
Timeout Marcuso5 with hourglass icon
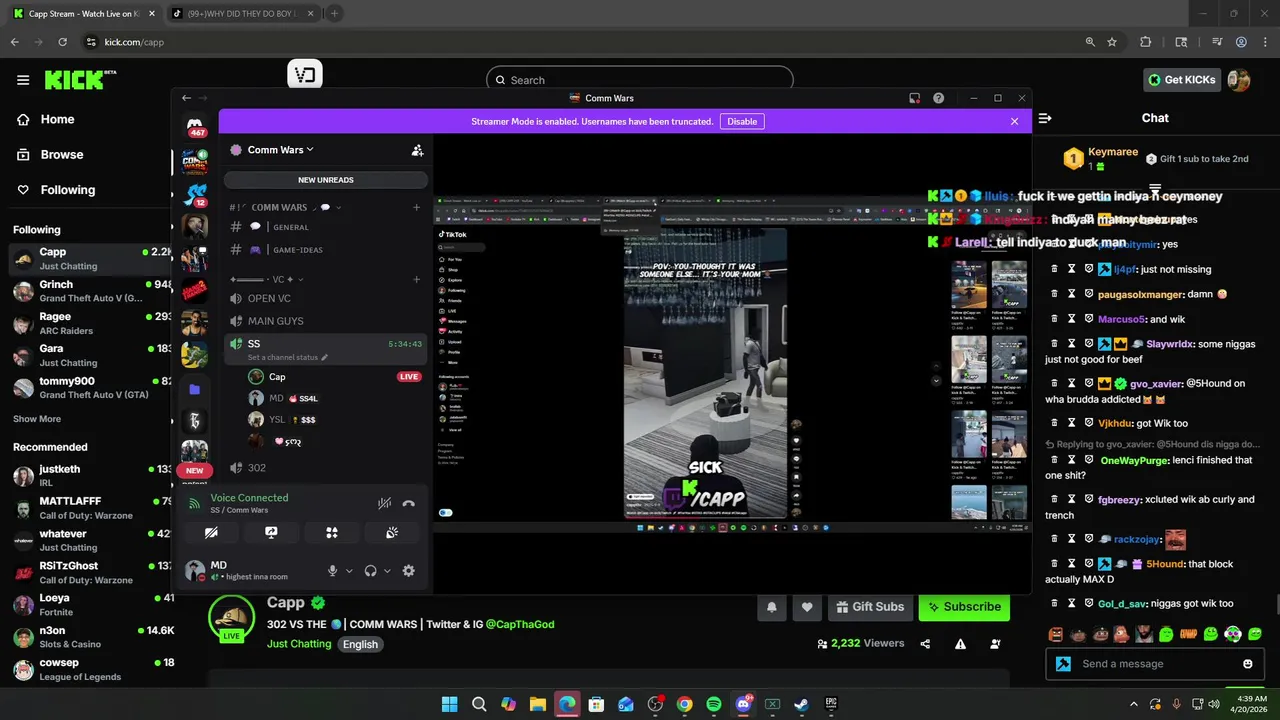pyautogui.click(x=1071, y=319)
